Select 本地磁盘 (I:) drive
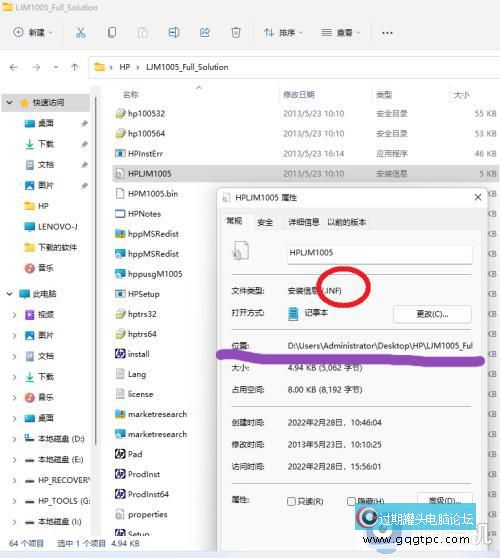500x558 pixels. point(59,522)
